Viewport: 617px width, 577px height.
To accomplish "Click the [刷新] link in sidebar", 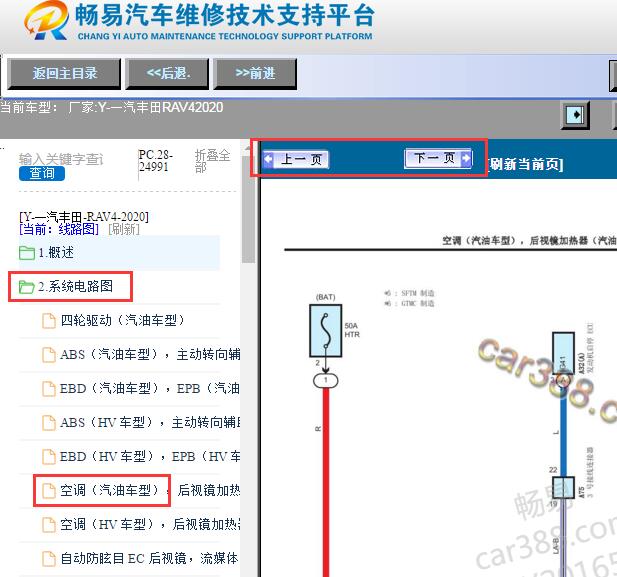I will [x=124, y=229].
